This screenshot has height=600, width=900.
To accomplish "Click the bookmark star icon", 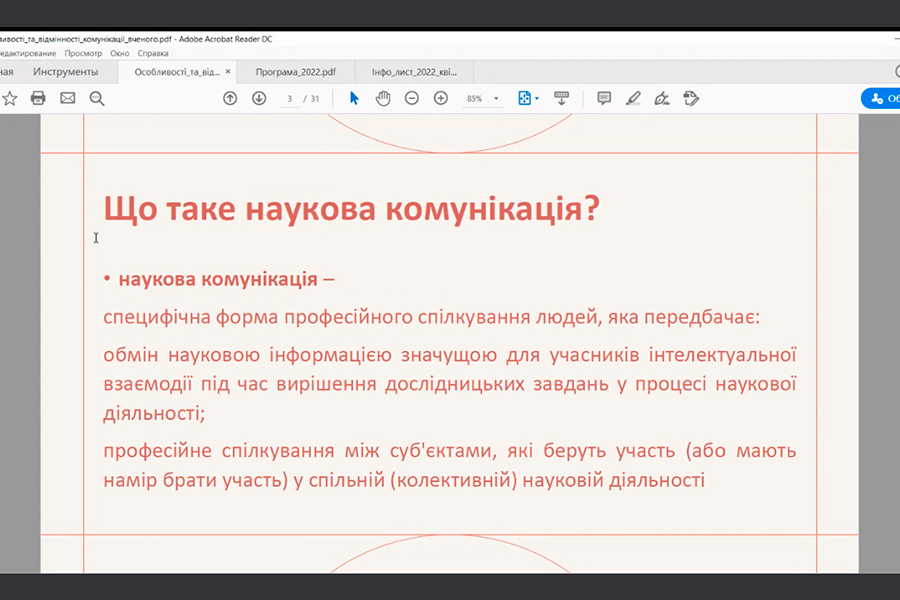I will 10,98.
